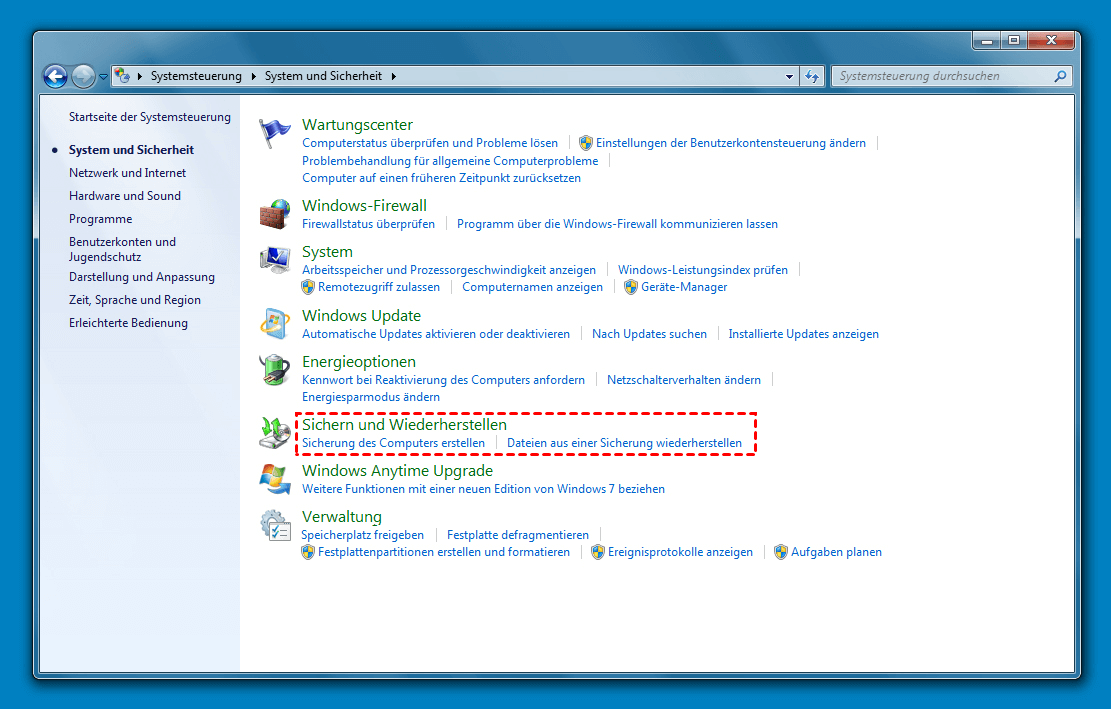Click Sicherung des Computers erstellen link
The width and height of the screenshot is (1111, 709).
point(393,443)
